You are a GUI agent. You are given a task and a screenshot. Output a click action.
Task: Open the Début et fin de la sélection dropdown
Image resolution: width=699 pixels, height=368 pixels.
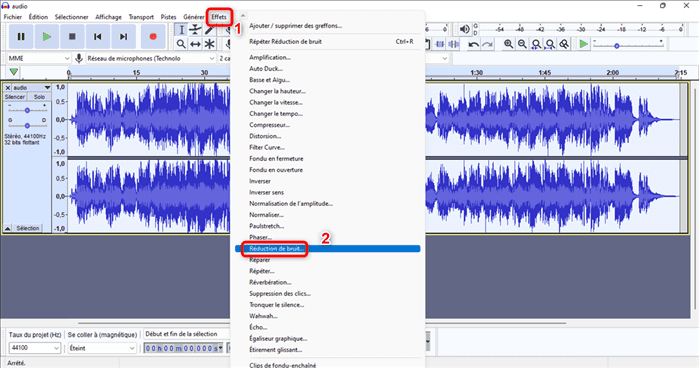[x=187, y=334]
